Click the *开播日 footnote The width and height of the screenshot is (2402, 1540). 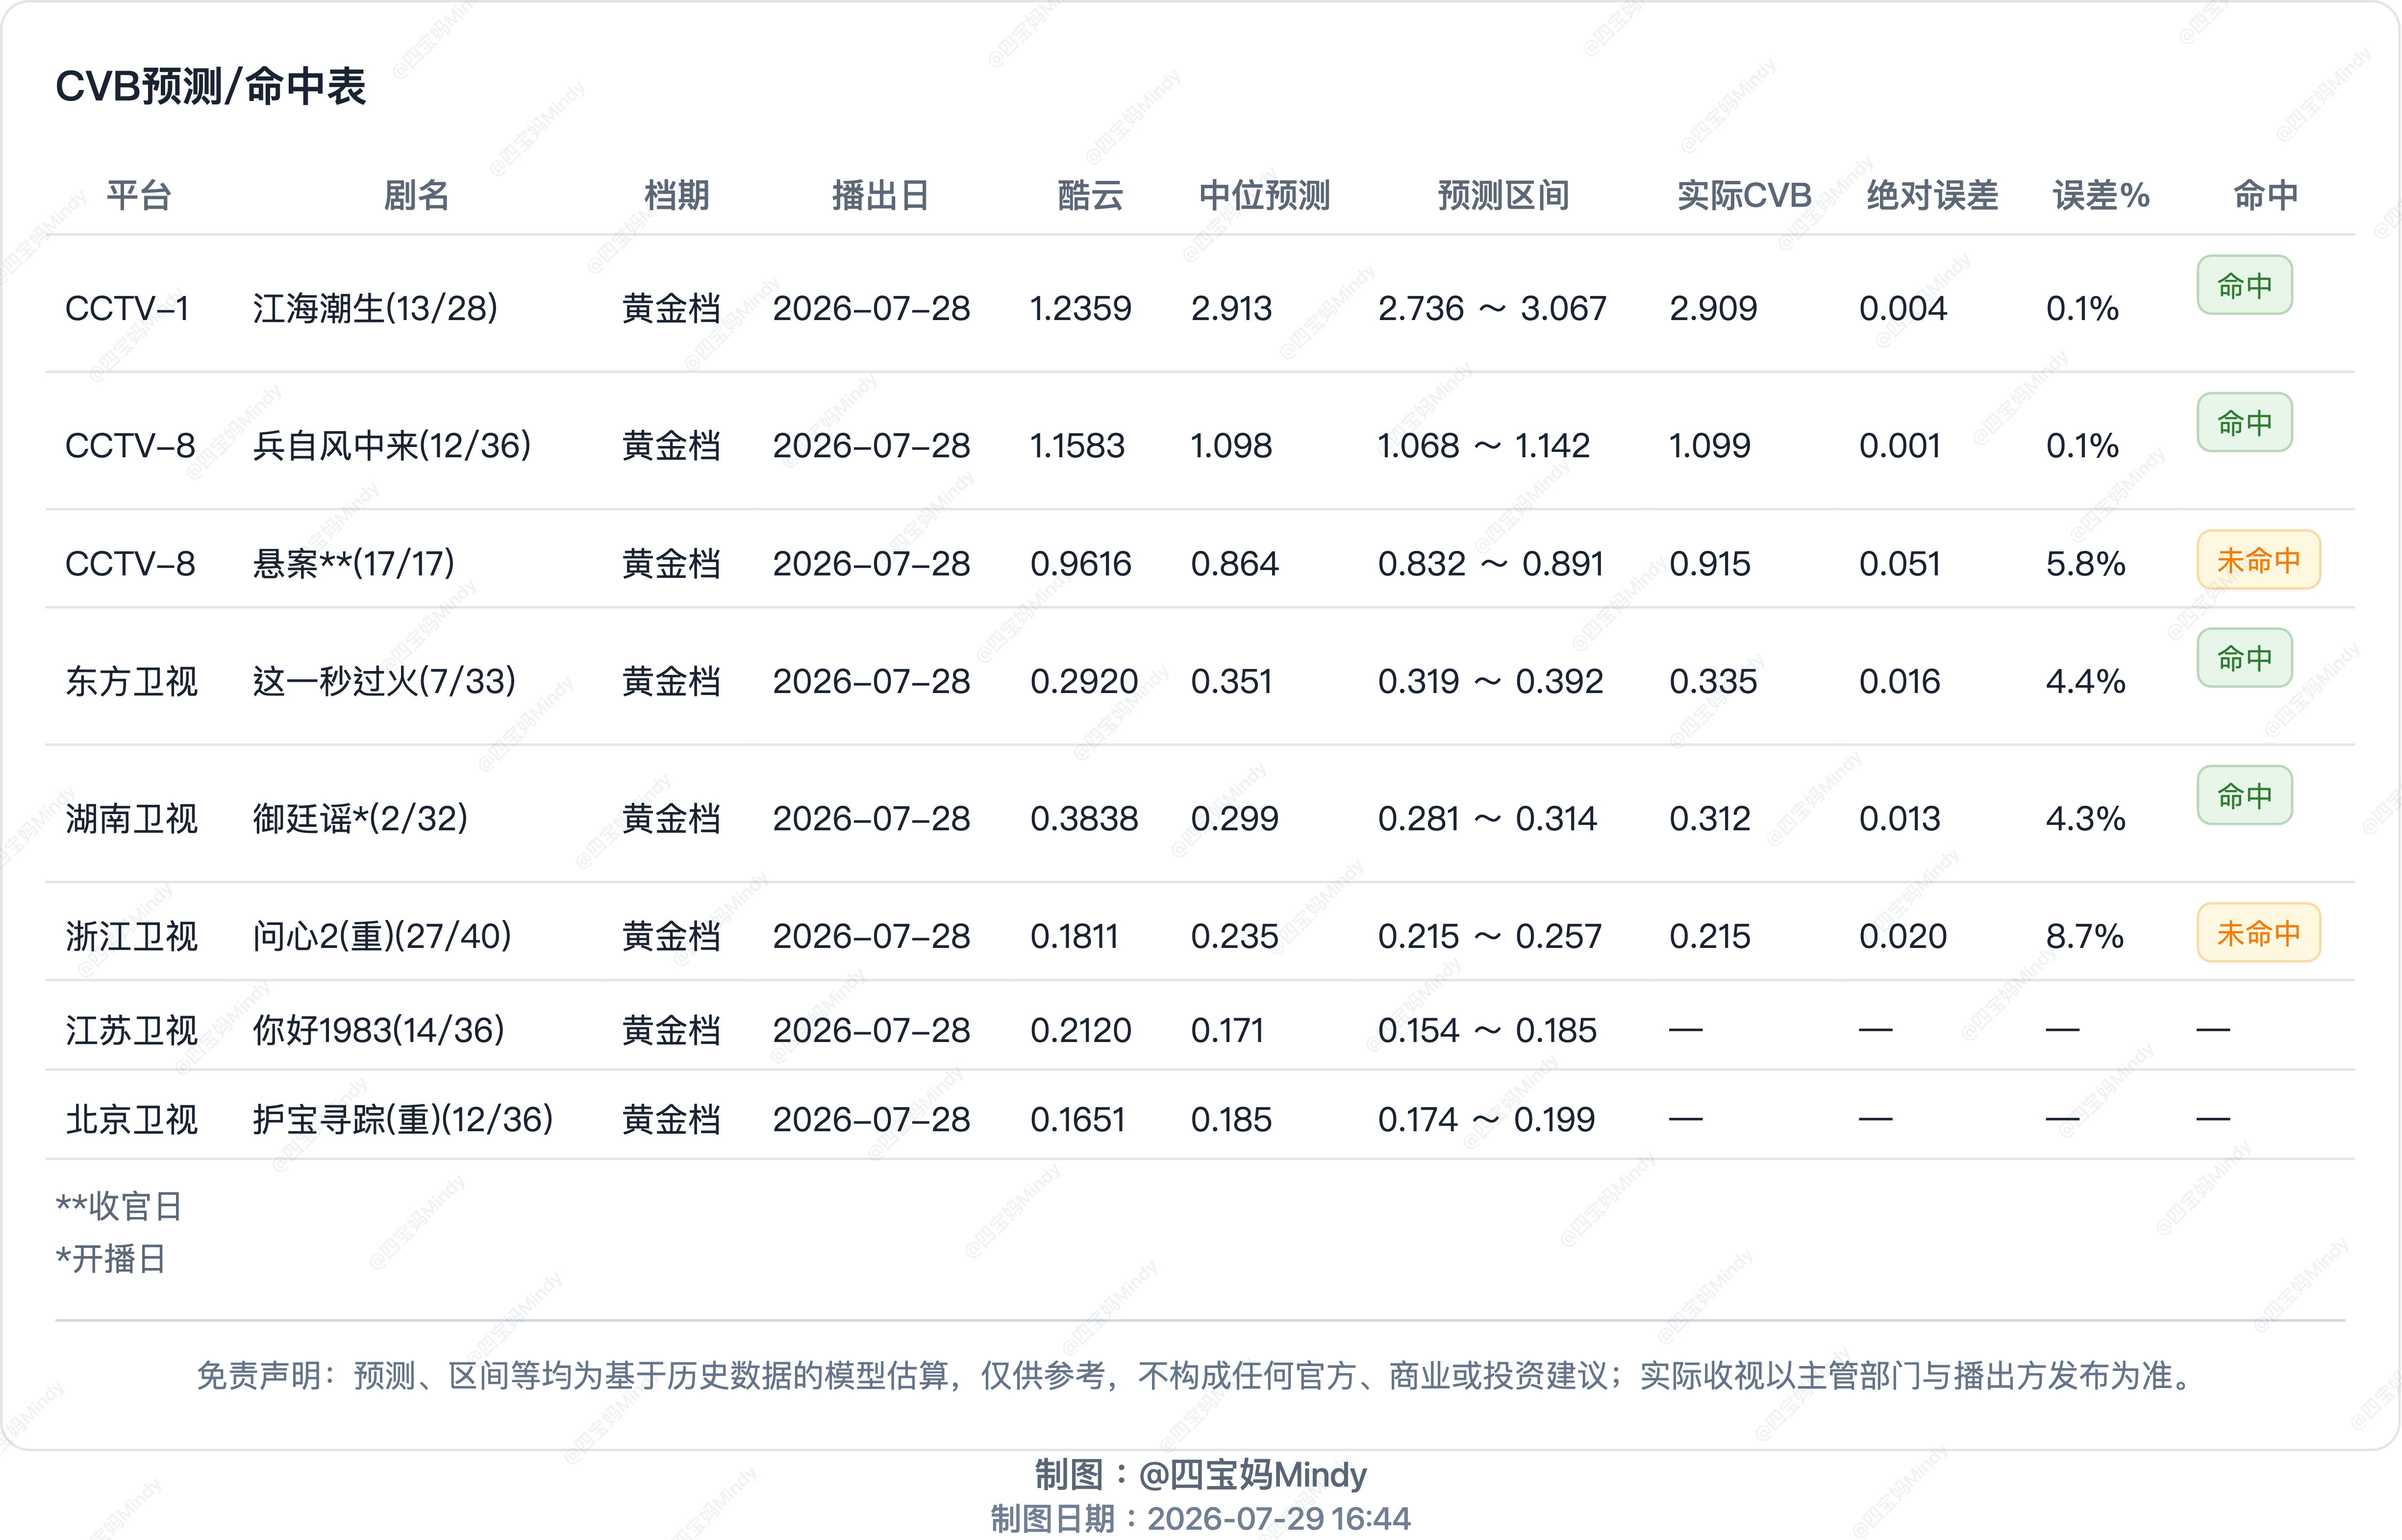coord(111,1258)
